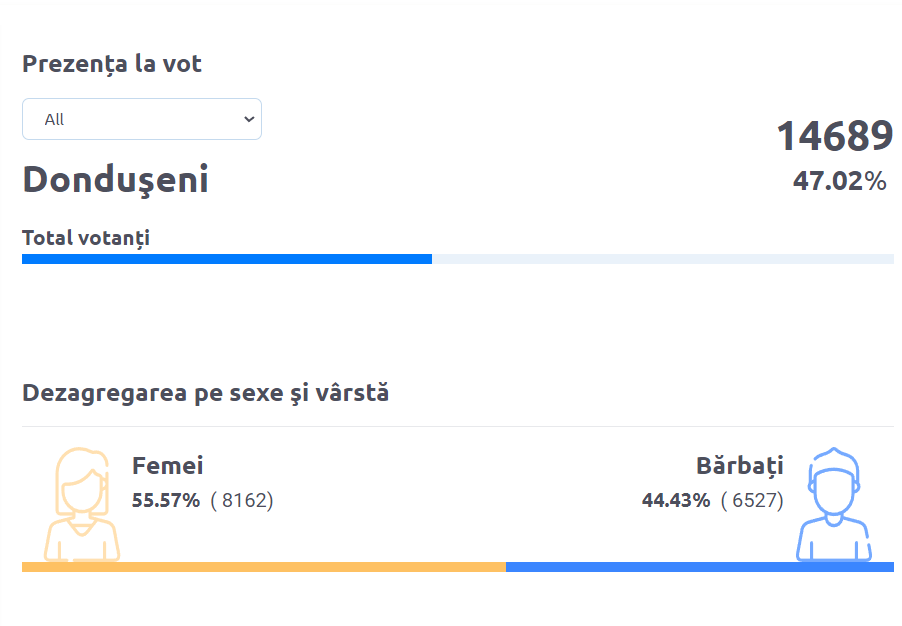
Task: Click the blue Total votanți progress bar
Action: point(227,259)
